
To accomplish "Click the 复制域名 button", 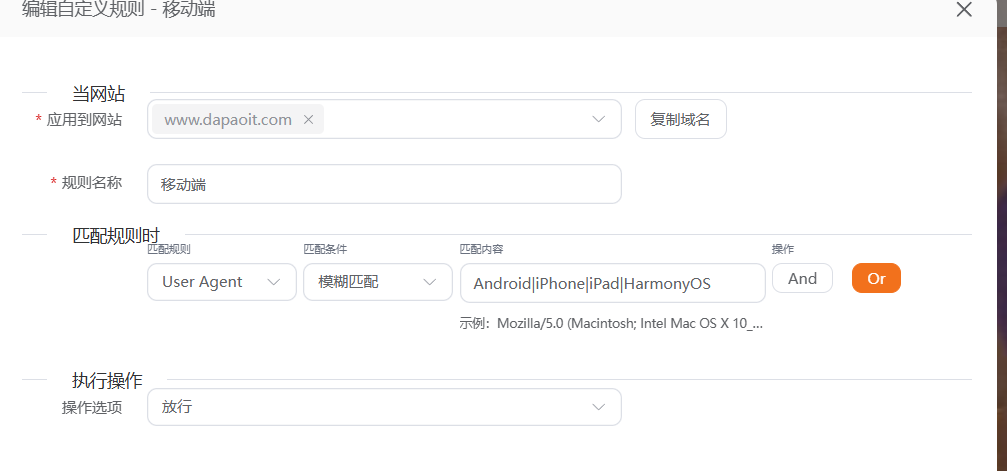I will 681,119.
